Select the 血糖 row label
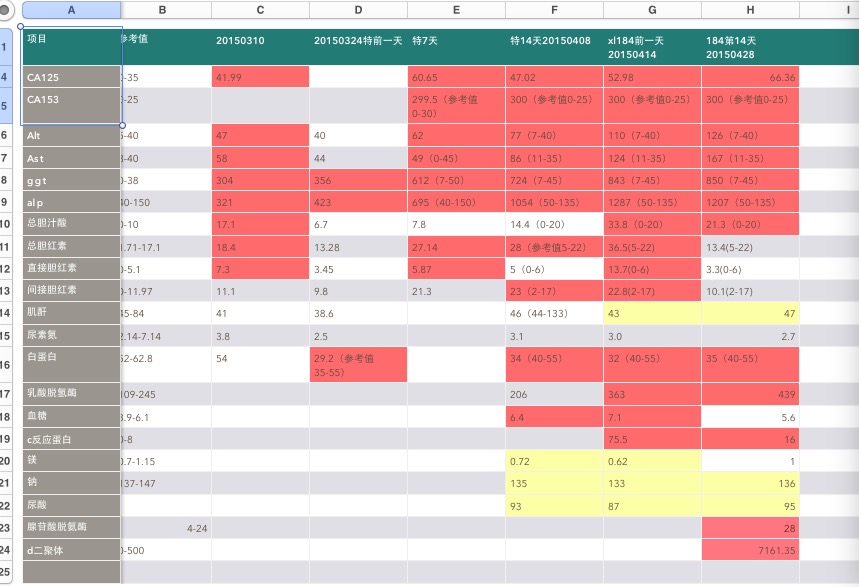Screen dimensions: 859x587 point(72,417)
